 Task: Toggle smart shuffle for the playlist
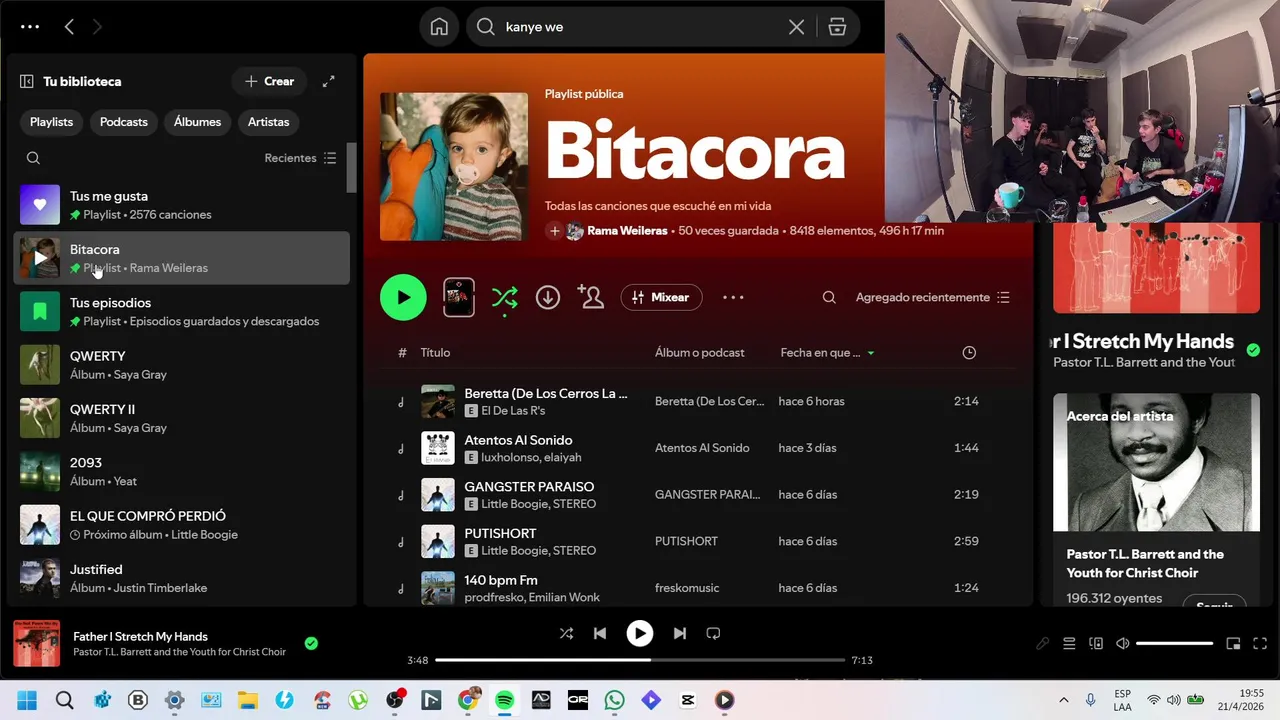[504, 298]
